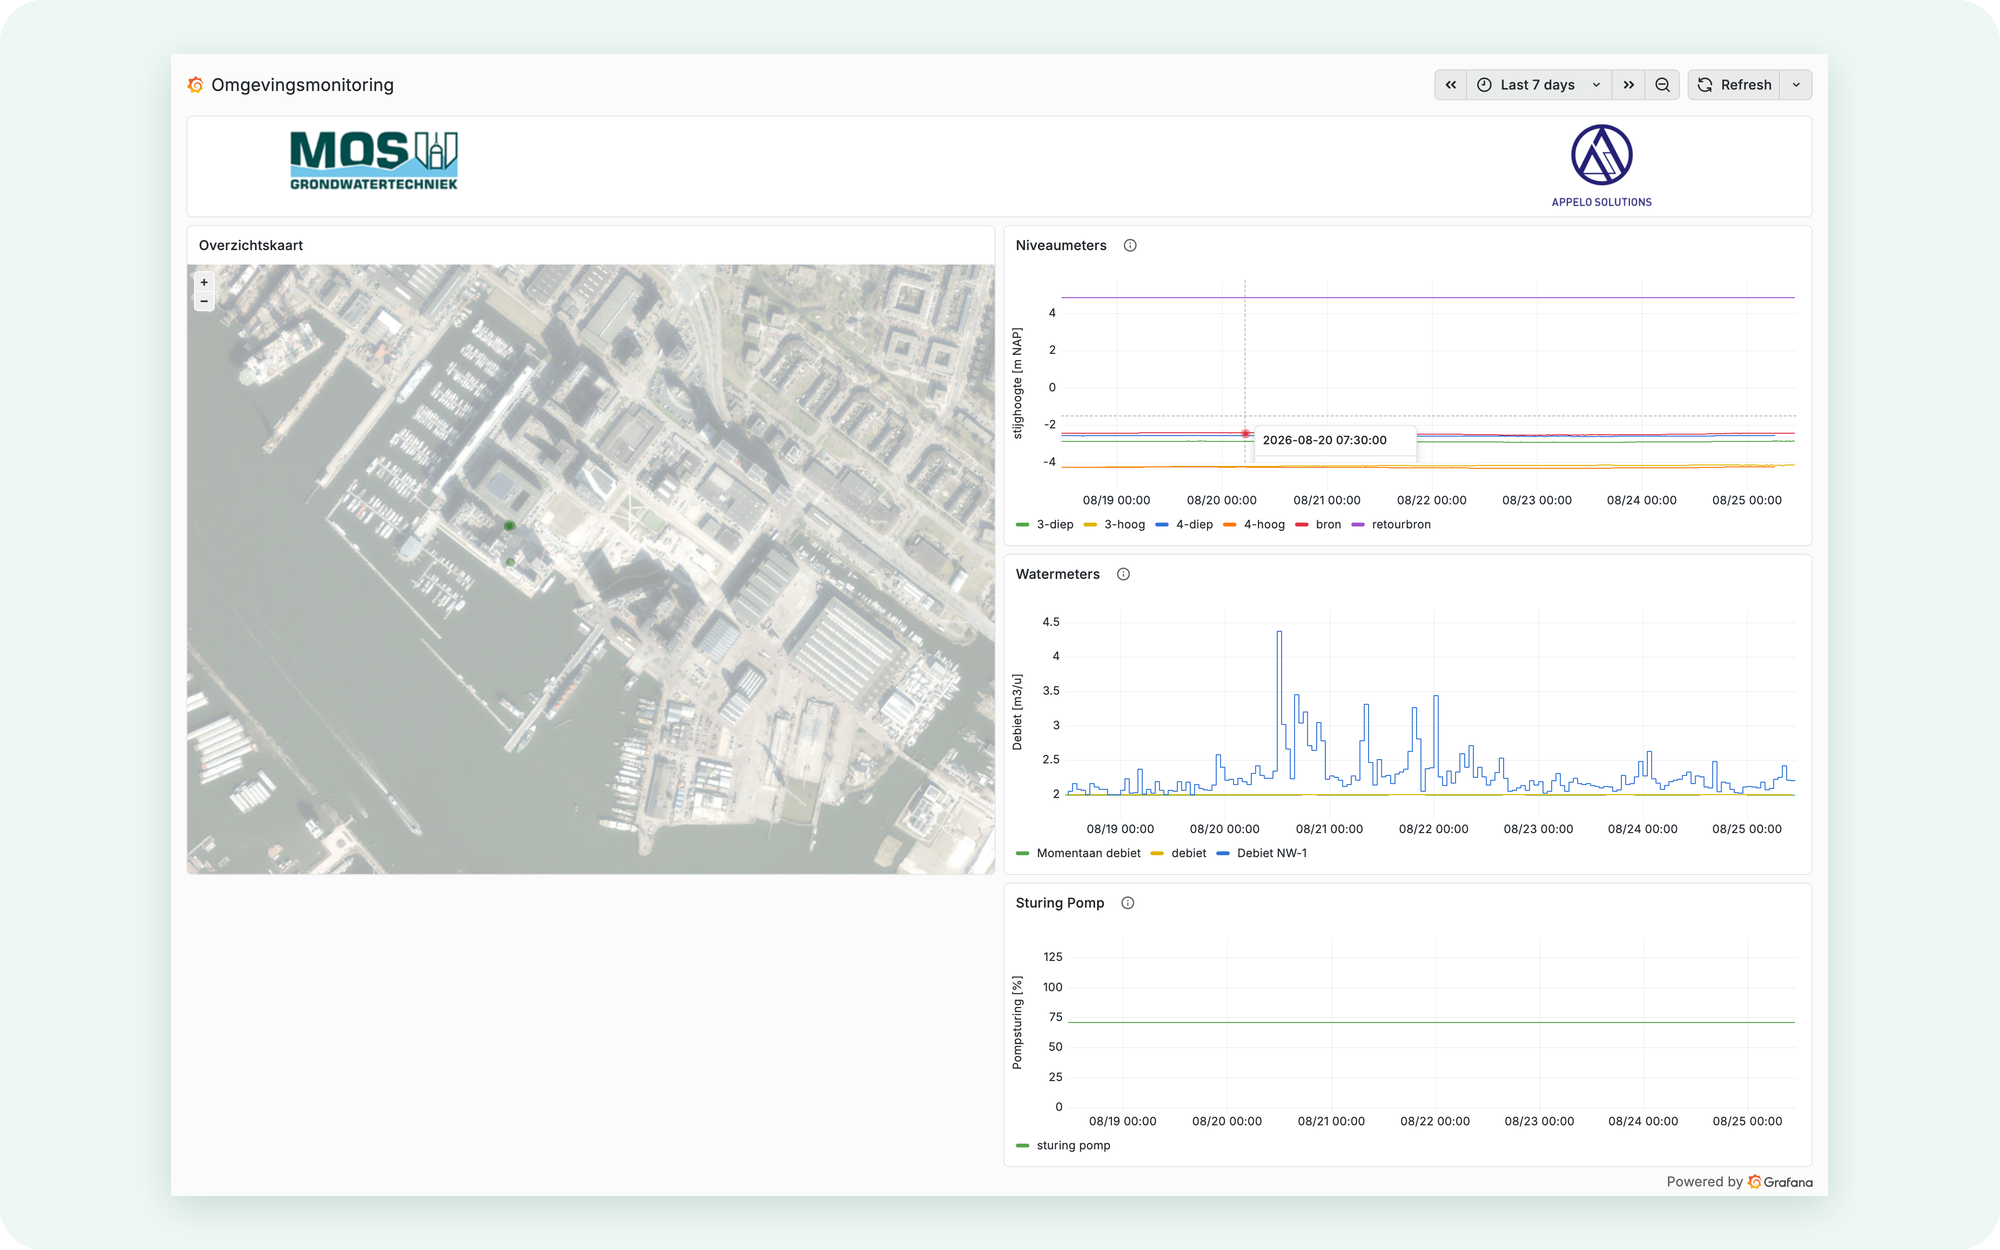Viewport: 2000px width, 1250px height.
Task: Zoom in on the map with plus
Action: pyautogui.click(x=204, y=283)
